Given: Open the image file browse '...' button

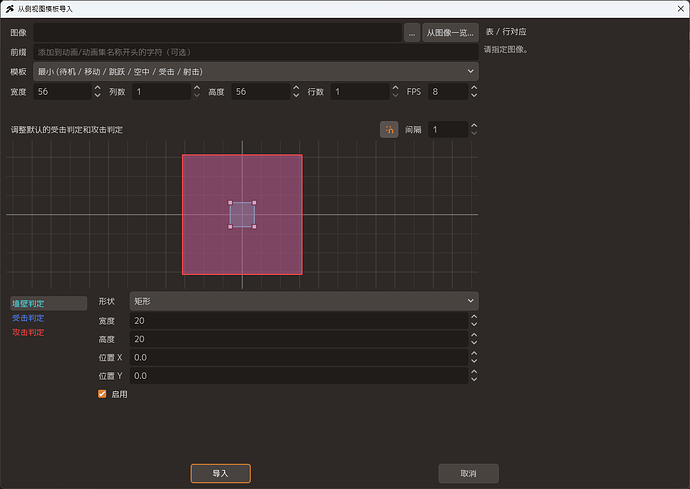Looking at the screenshot, I should click(x=412, y=33).
